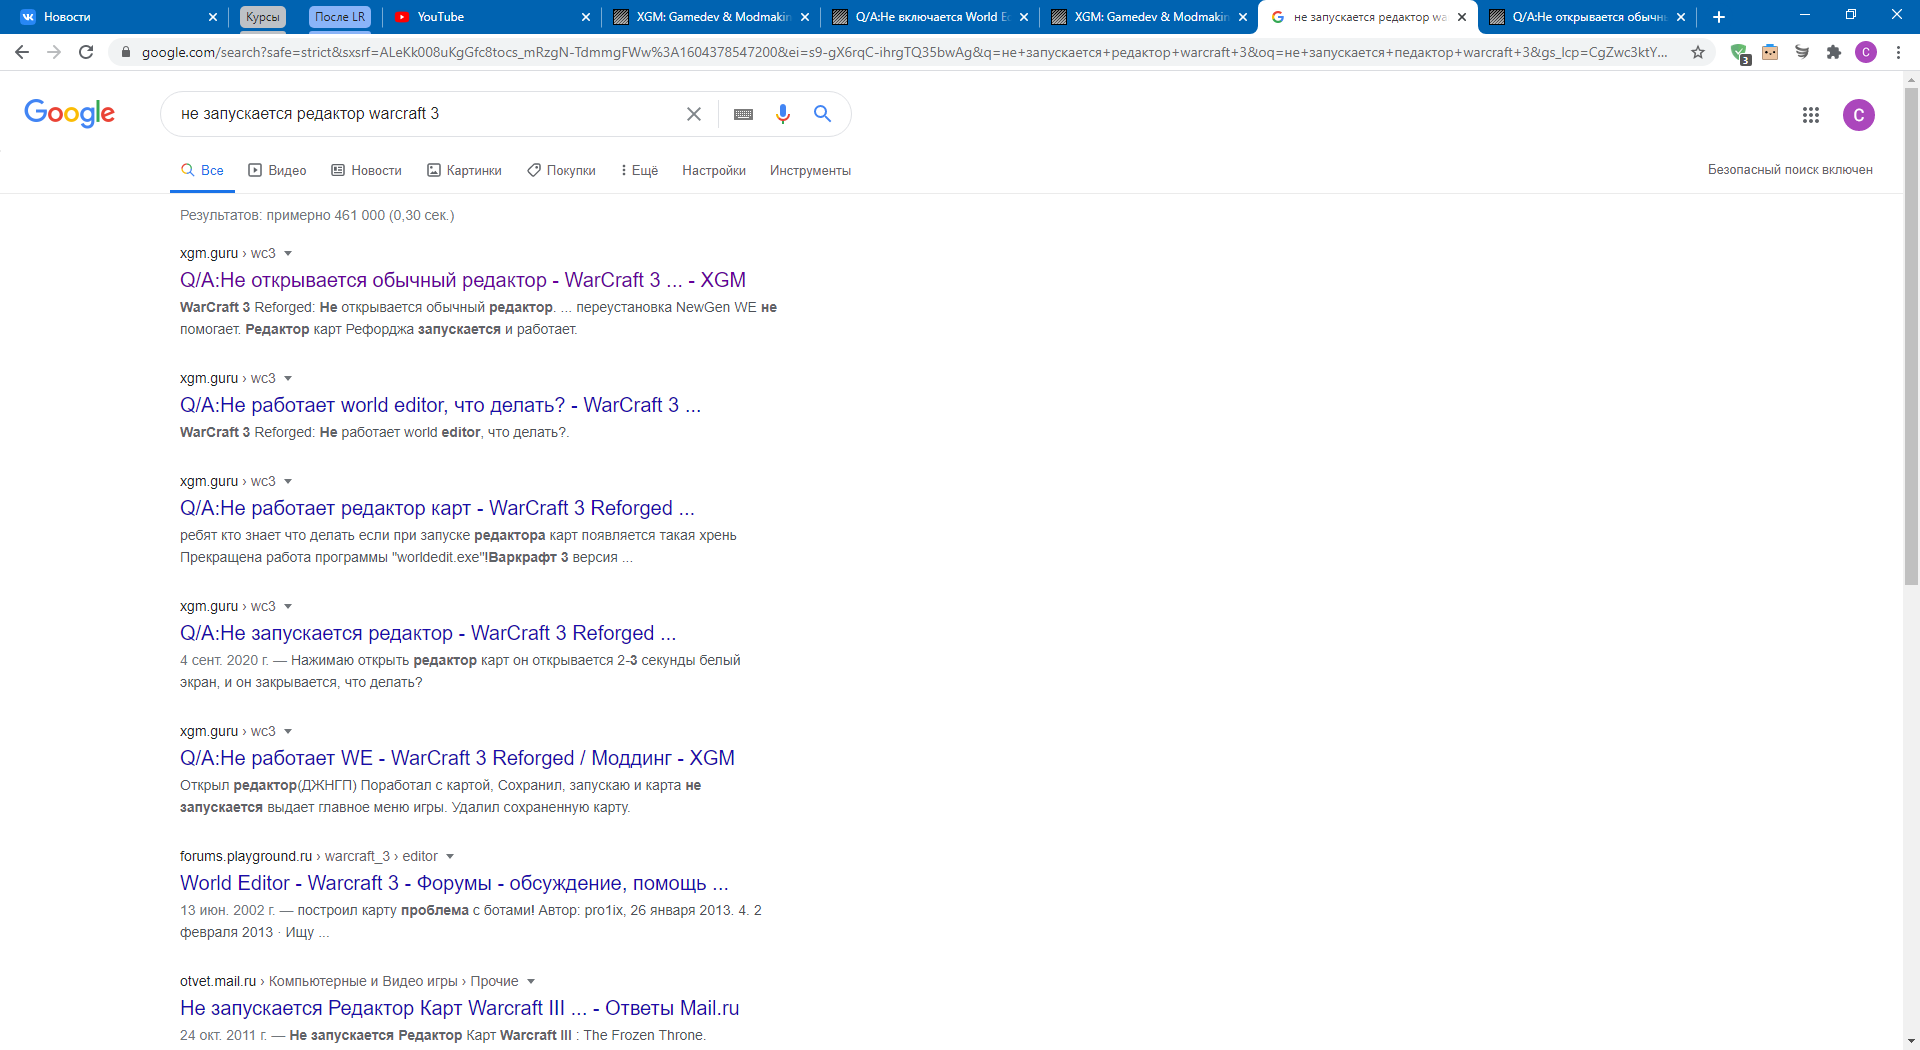Open the Google apps grid
The image size is (1920, 1050).
click(1811, 115)
